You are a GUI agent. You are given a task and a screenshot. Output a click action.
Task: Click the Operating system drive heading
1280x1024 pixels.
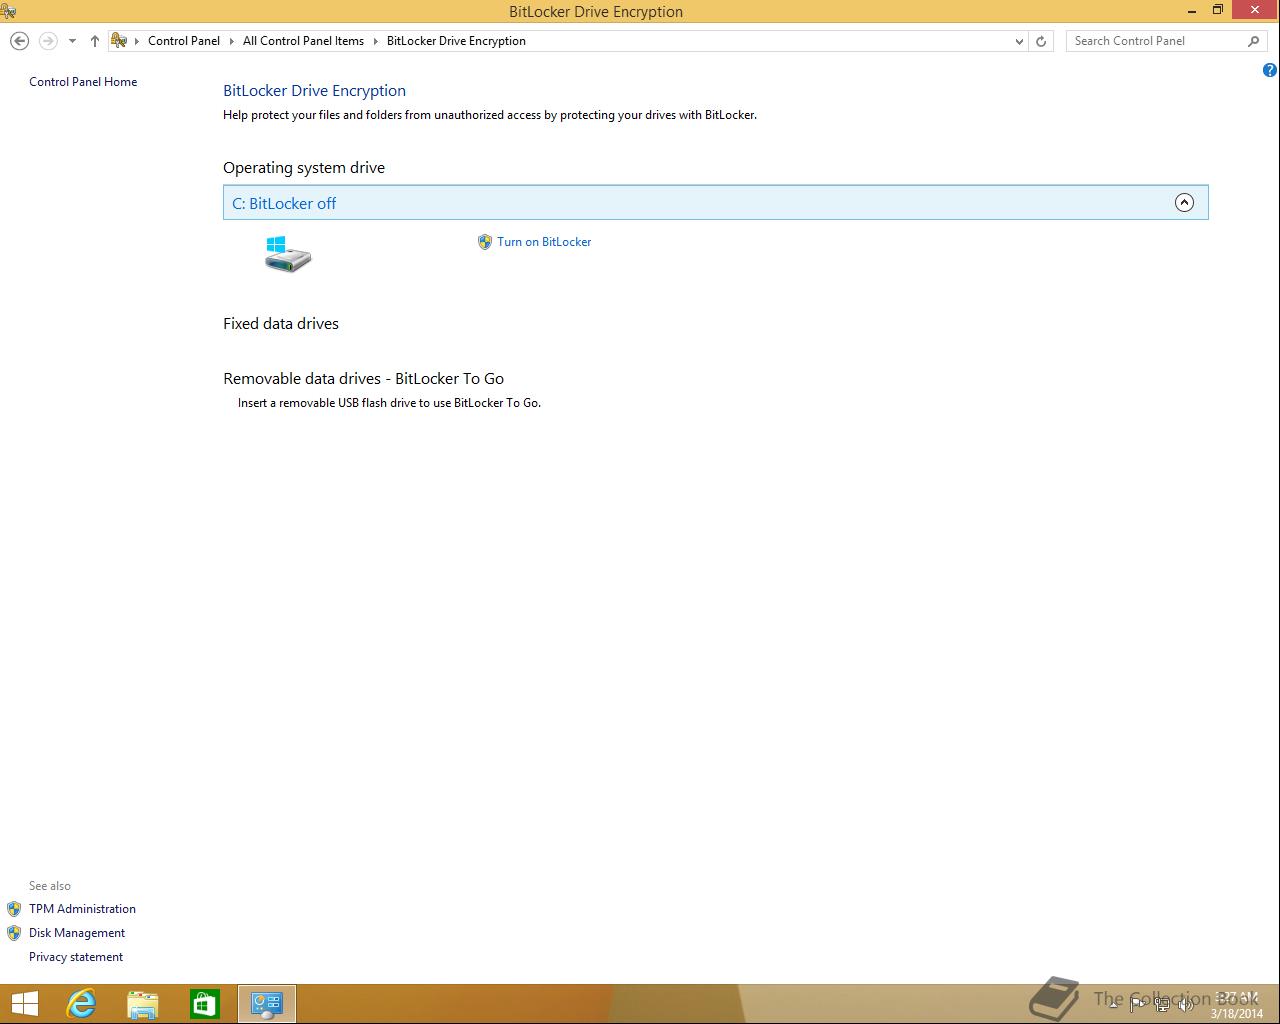(304, 168)
